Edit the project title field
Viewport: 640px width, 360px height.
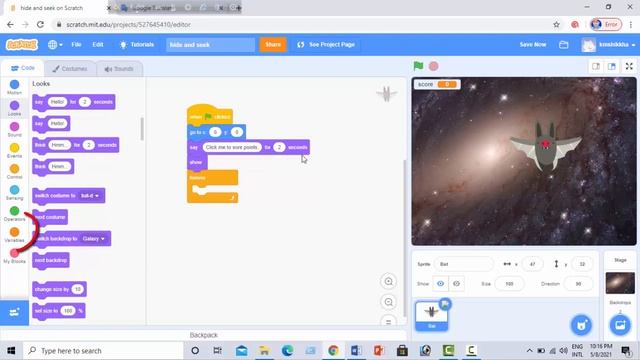click(x=211, y=44)
